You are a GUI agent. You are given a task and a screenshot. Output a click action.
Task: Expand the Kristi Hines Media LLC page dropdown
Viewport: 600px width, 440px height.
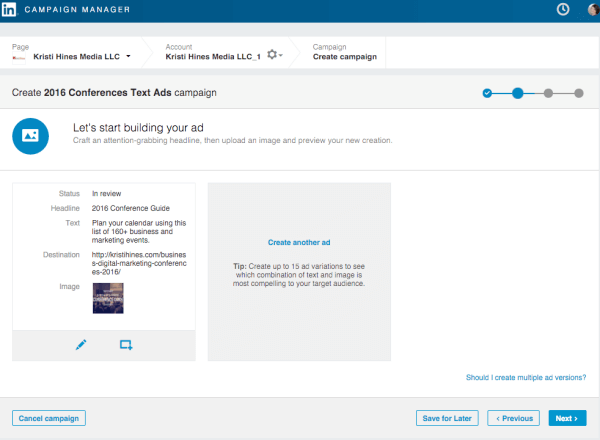[x=128, y=57]
